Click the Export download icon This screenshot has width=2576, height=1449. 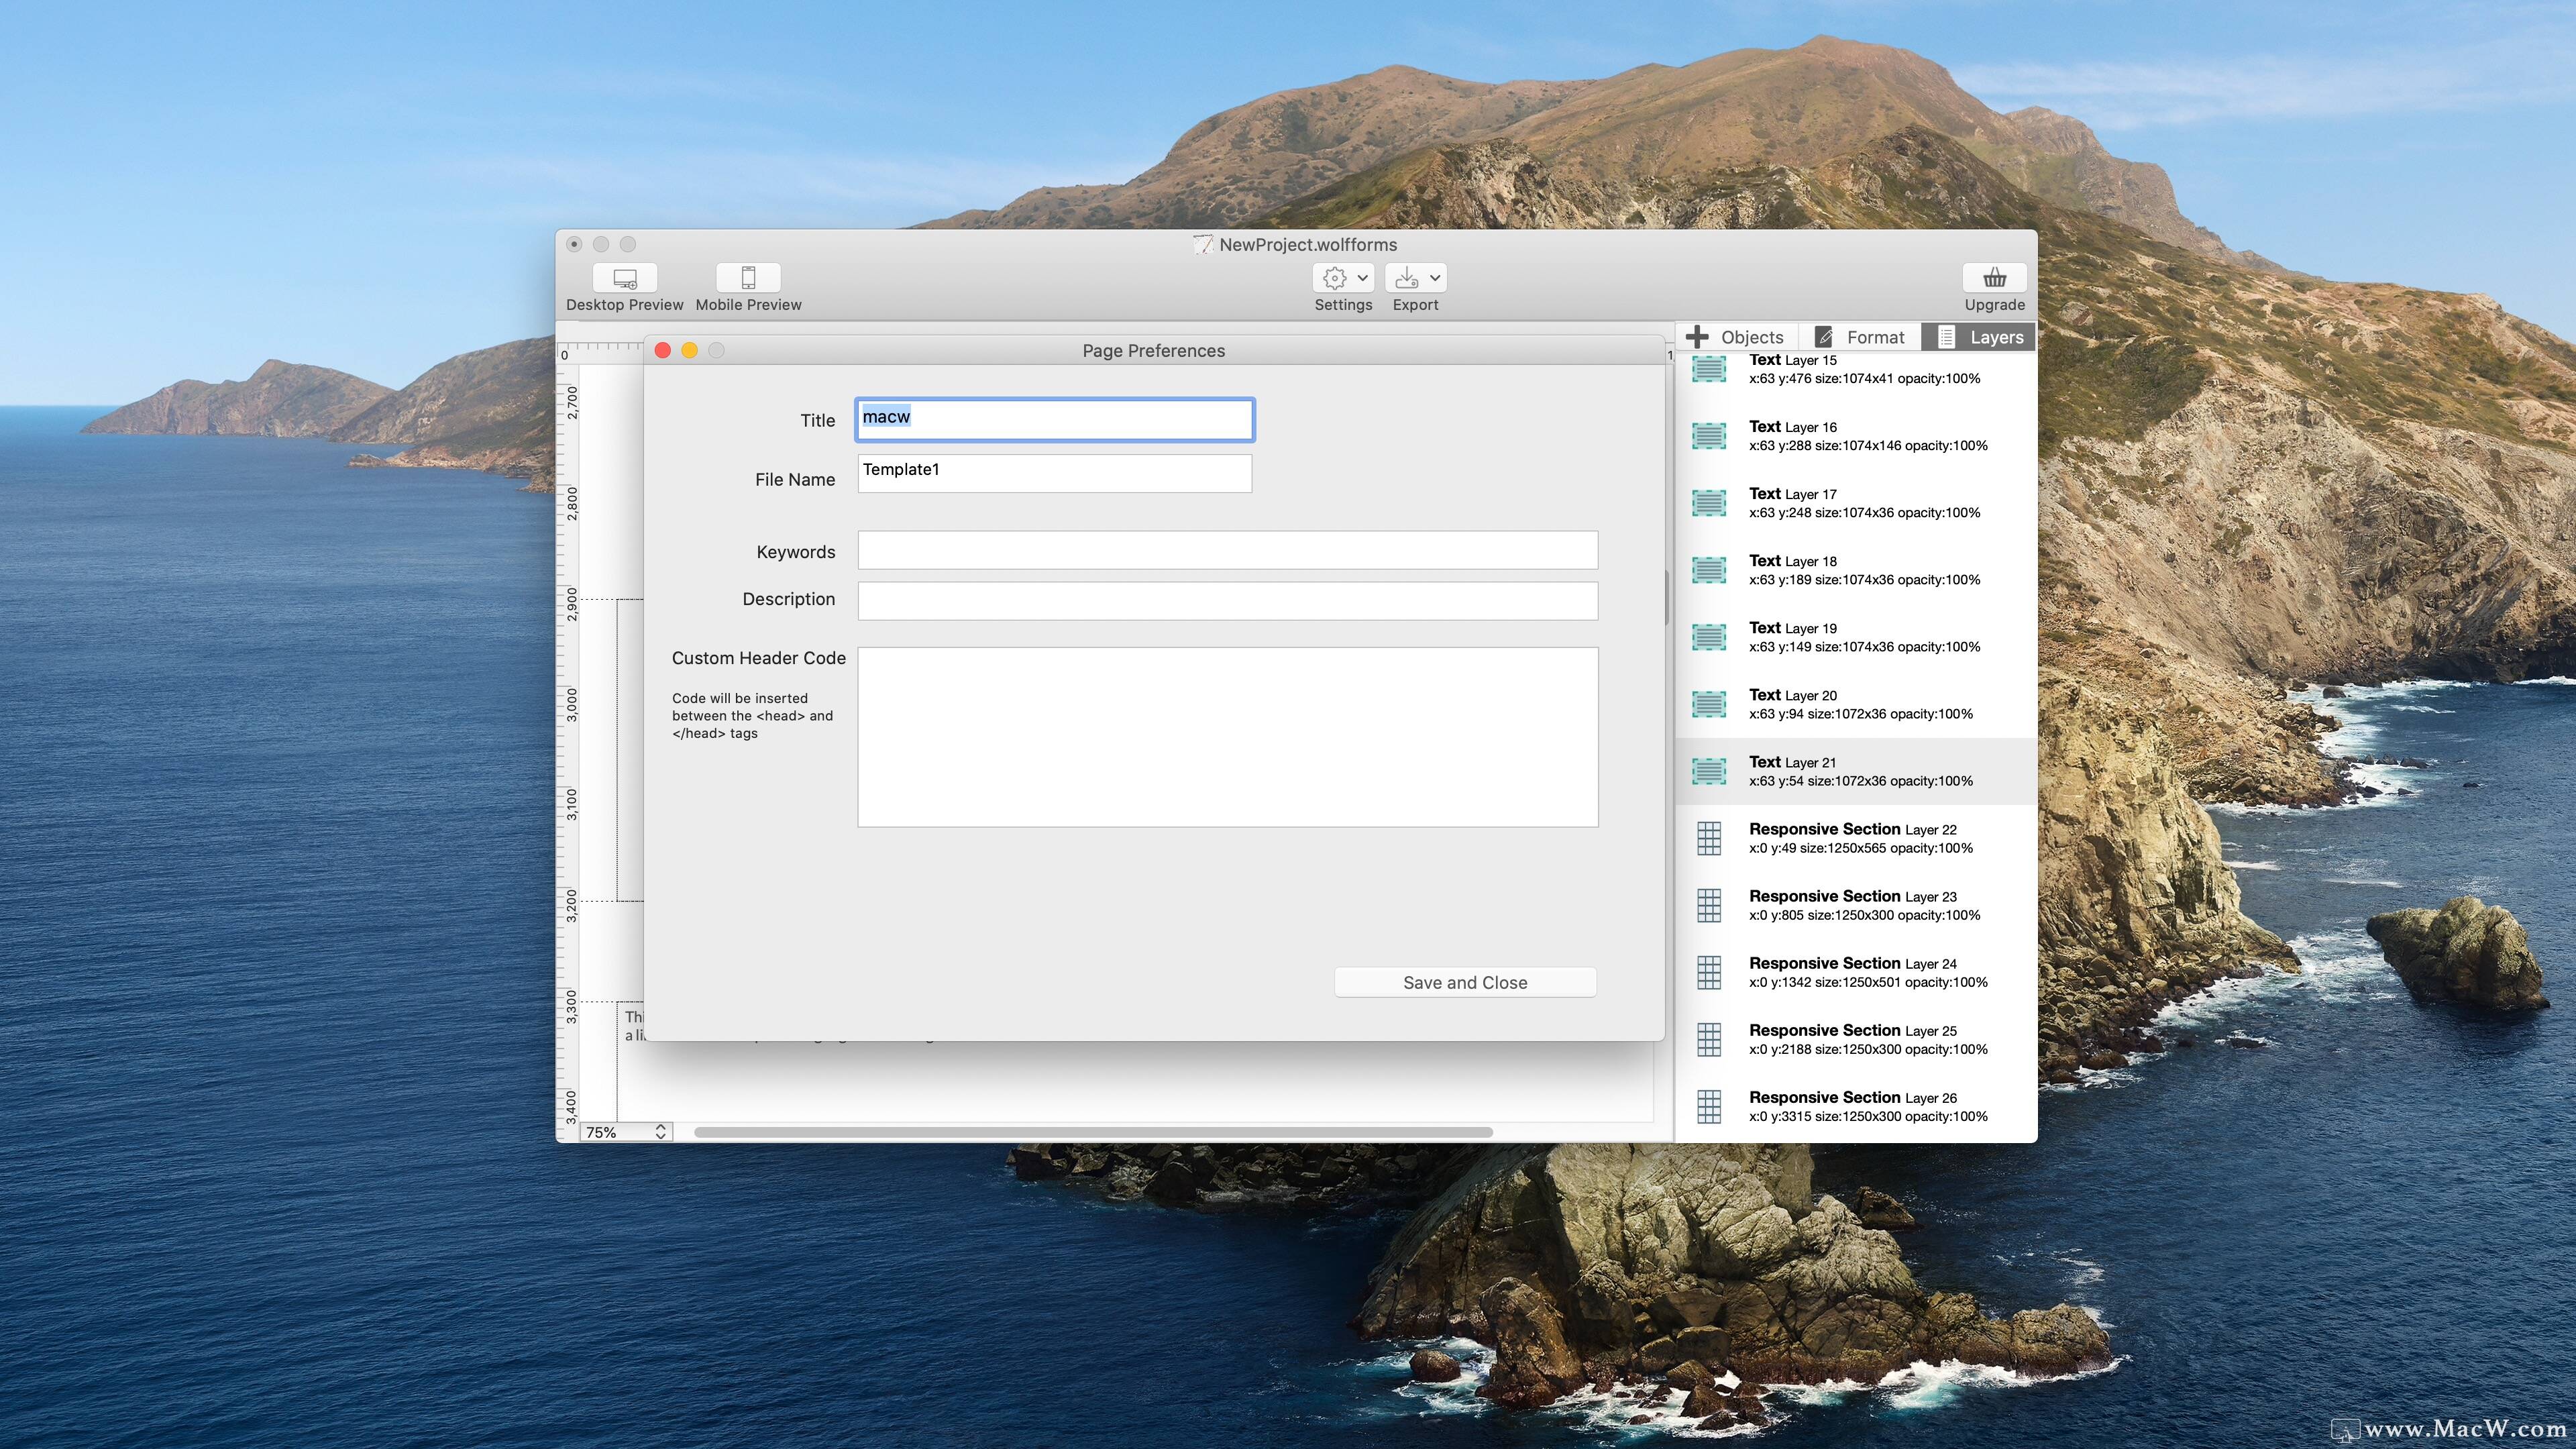1406,278
